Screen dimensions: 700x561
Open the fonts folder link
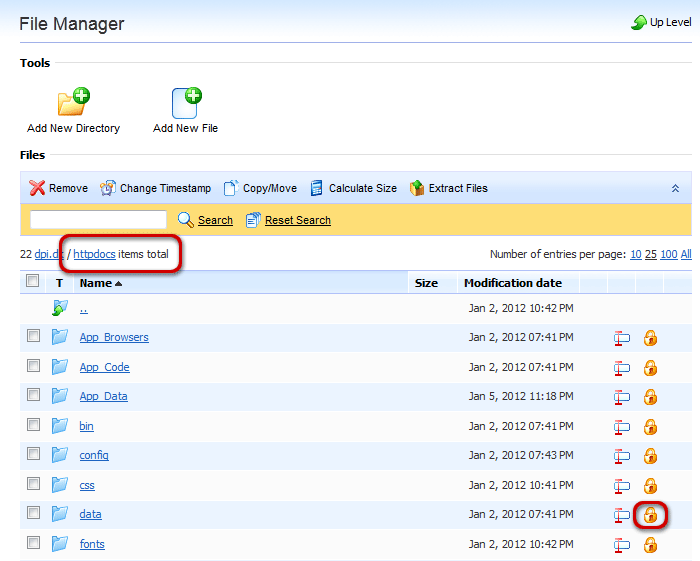(92, 544)
